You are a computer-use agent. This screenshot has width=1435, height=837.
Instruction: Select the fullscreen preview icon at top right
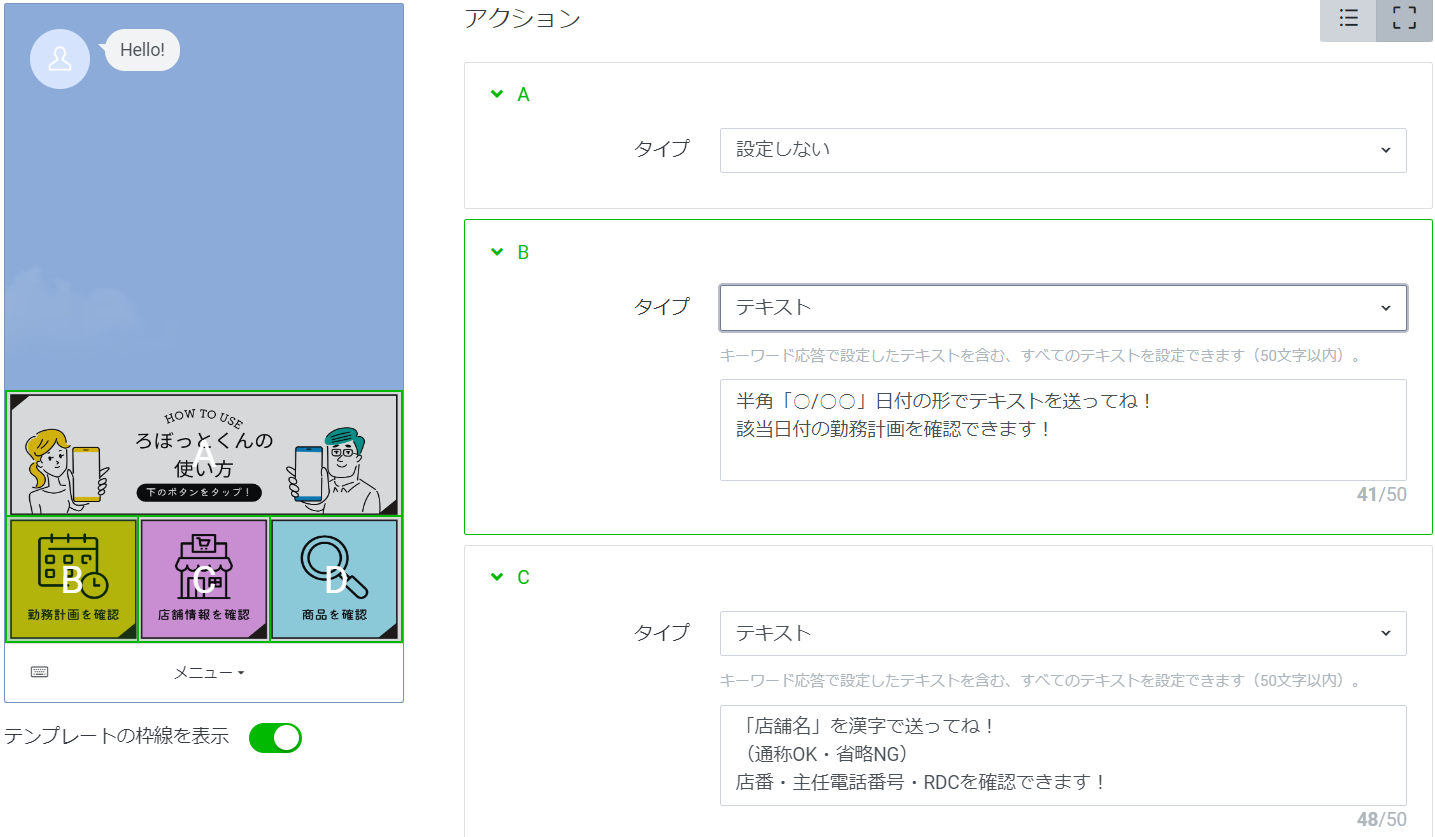1403,19
